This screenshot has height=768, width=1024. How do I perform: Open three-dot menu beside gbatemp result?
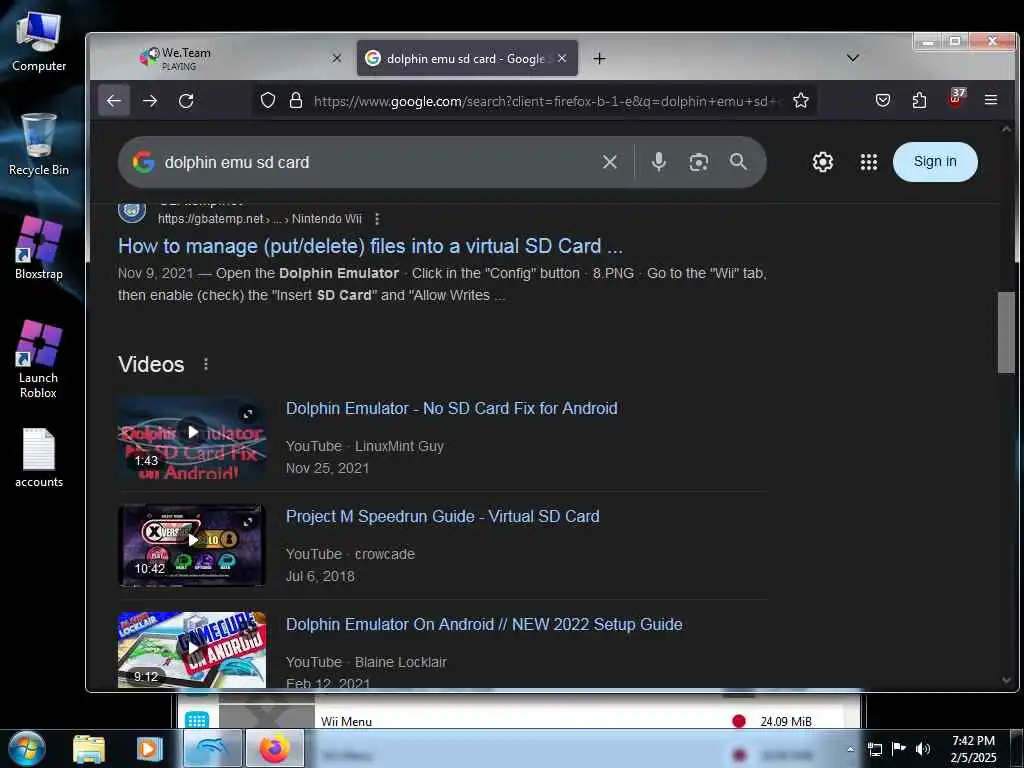coord(377,219)
